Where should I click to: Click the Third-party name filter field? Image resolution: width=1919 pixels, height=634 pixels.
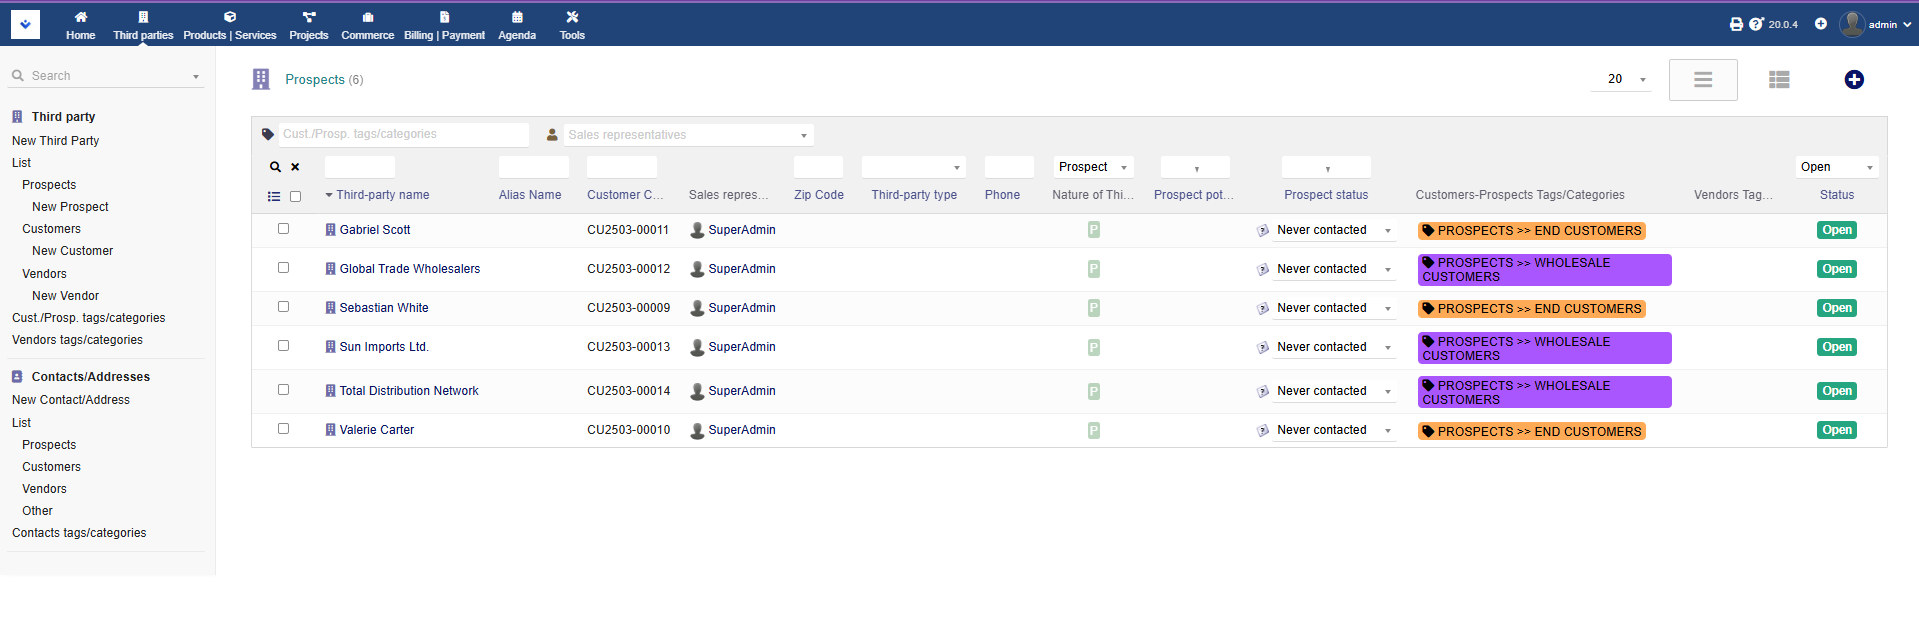pyautogui.click(x=359, y=167)
